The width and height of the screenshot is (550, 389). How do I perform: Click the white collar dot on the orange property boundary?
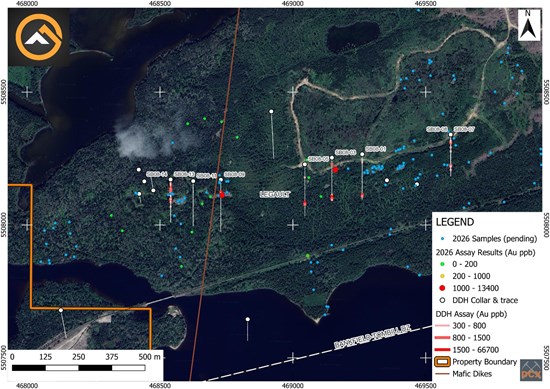coord(61,310)
